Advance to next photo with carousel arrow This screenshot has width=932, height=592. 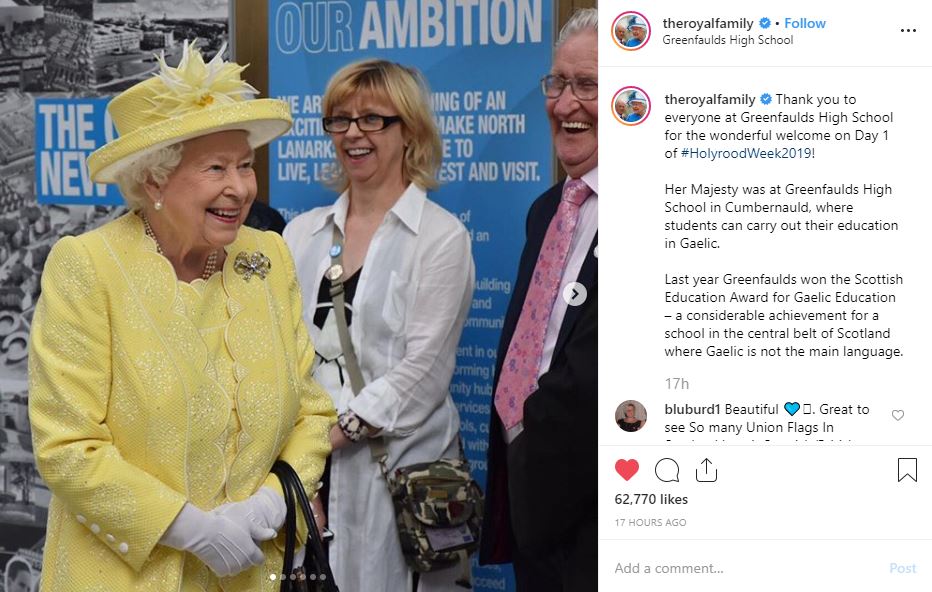coord(575,294)
